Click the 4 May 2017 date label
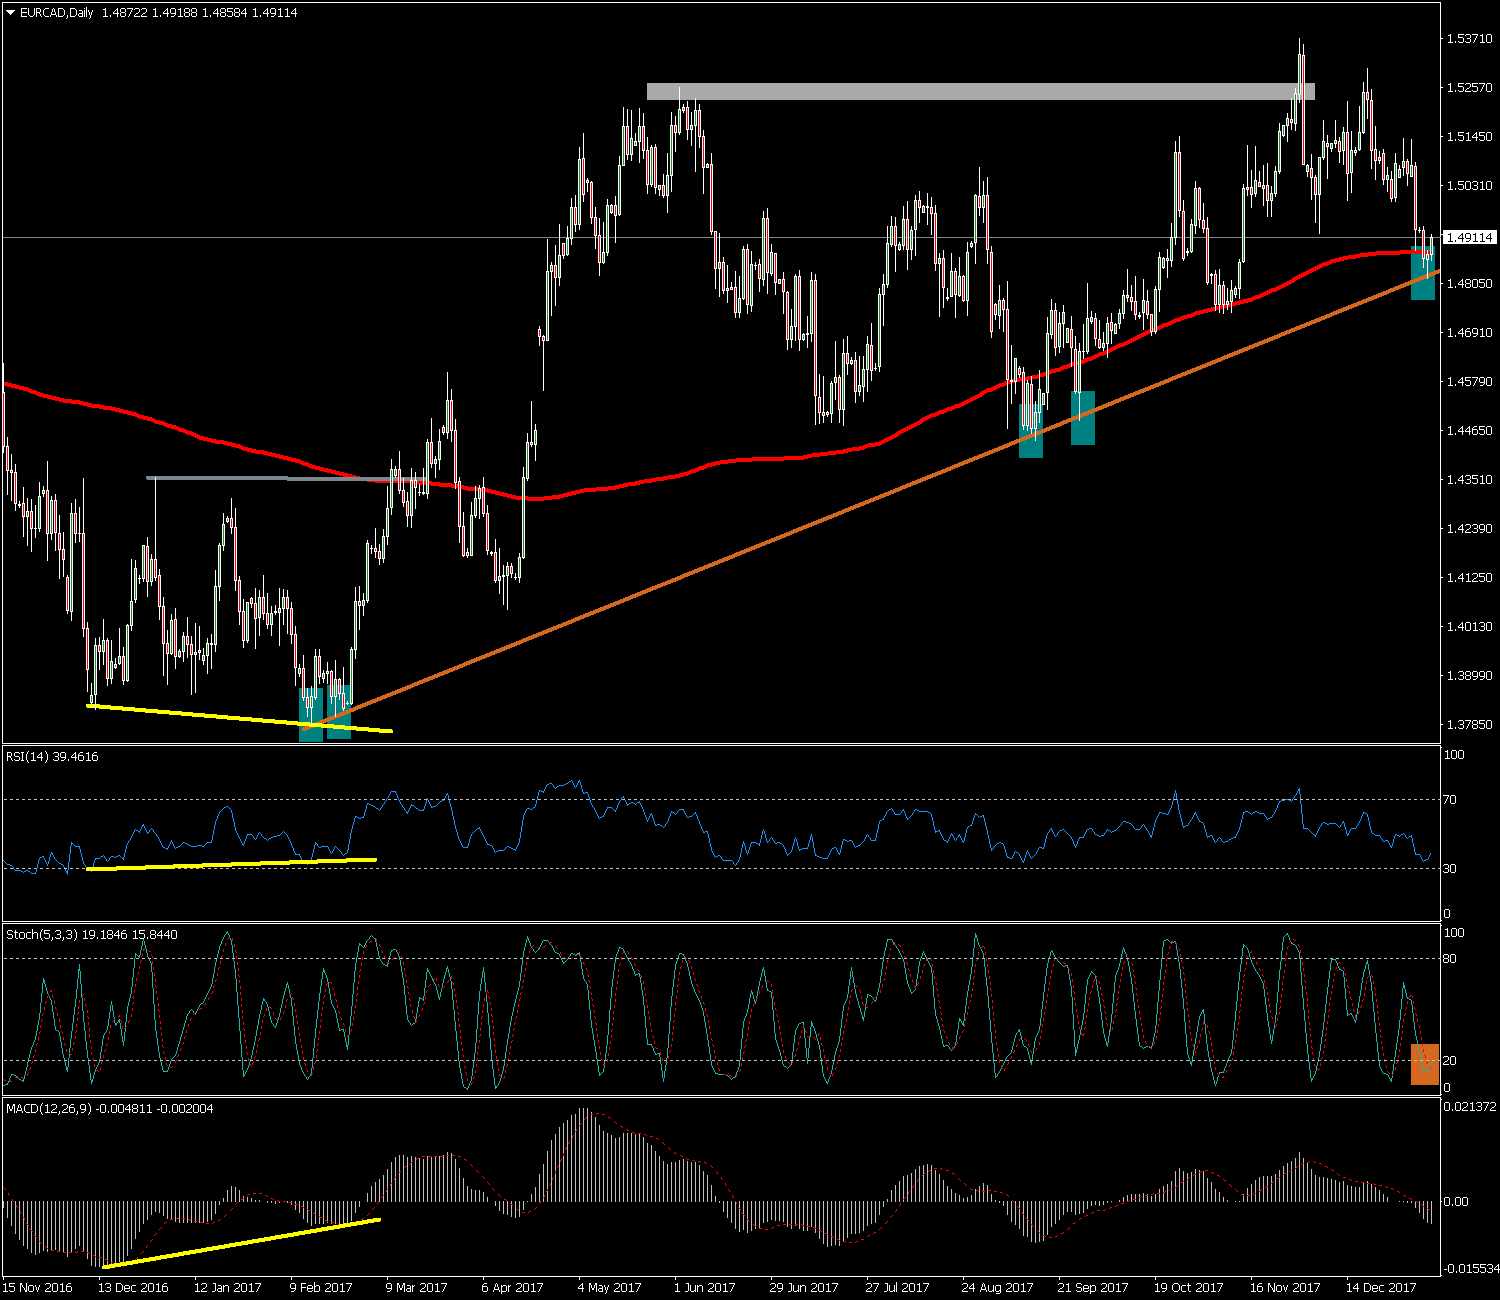The height and width of the screenshot is (1300, 1500). [609, 1288]
